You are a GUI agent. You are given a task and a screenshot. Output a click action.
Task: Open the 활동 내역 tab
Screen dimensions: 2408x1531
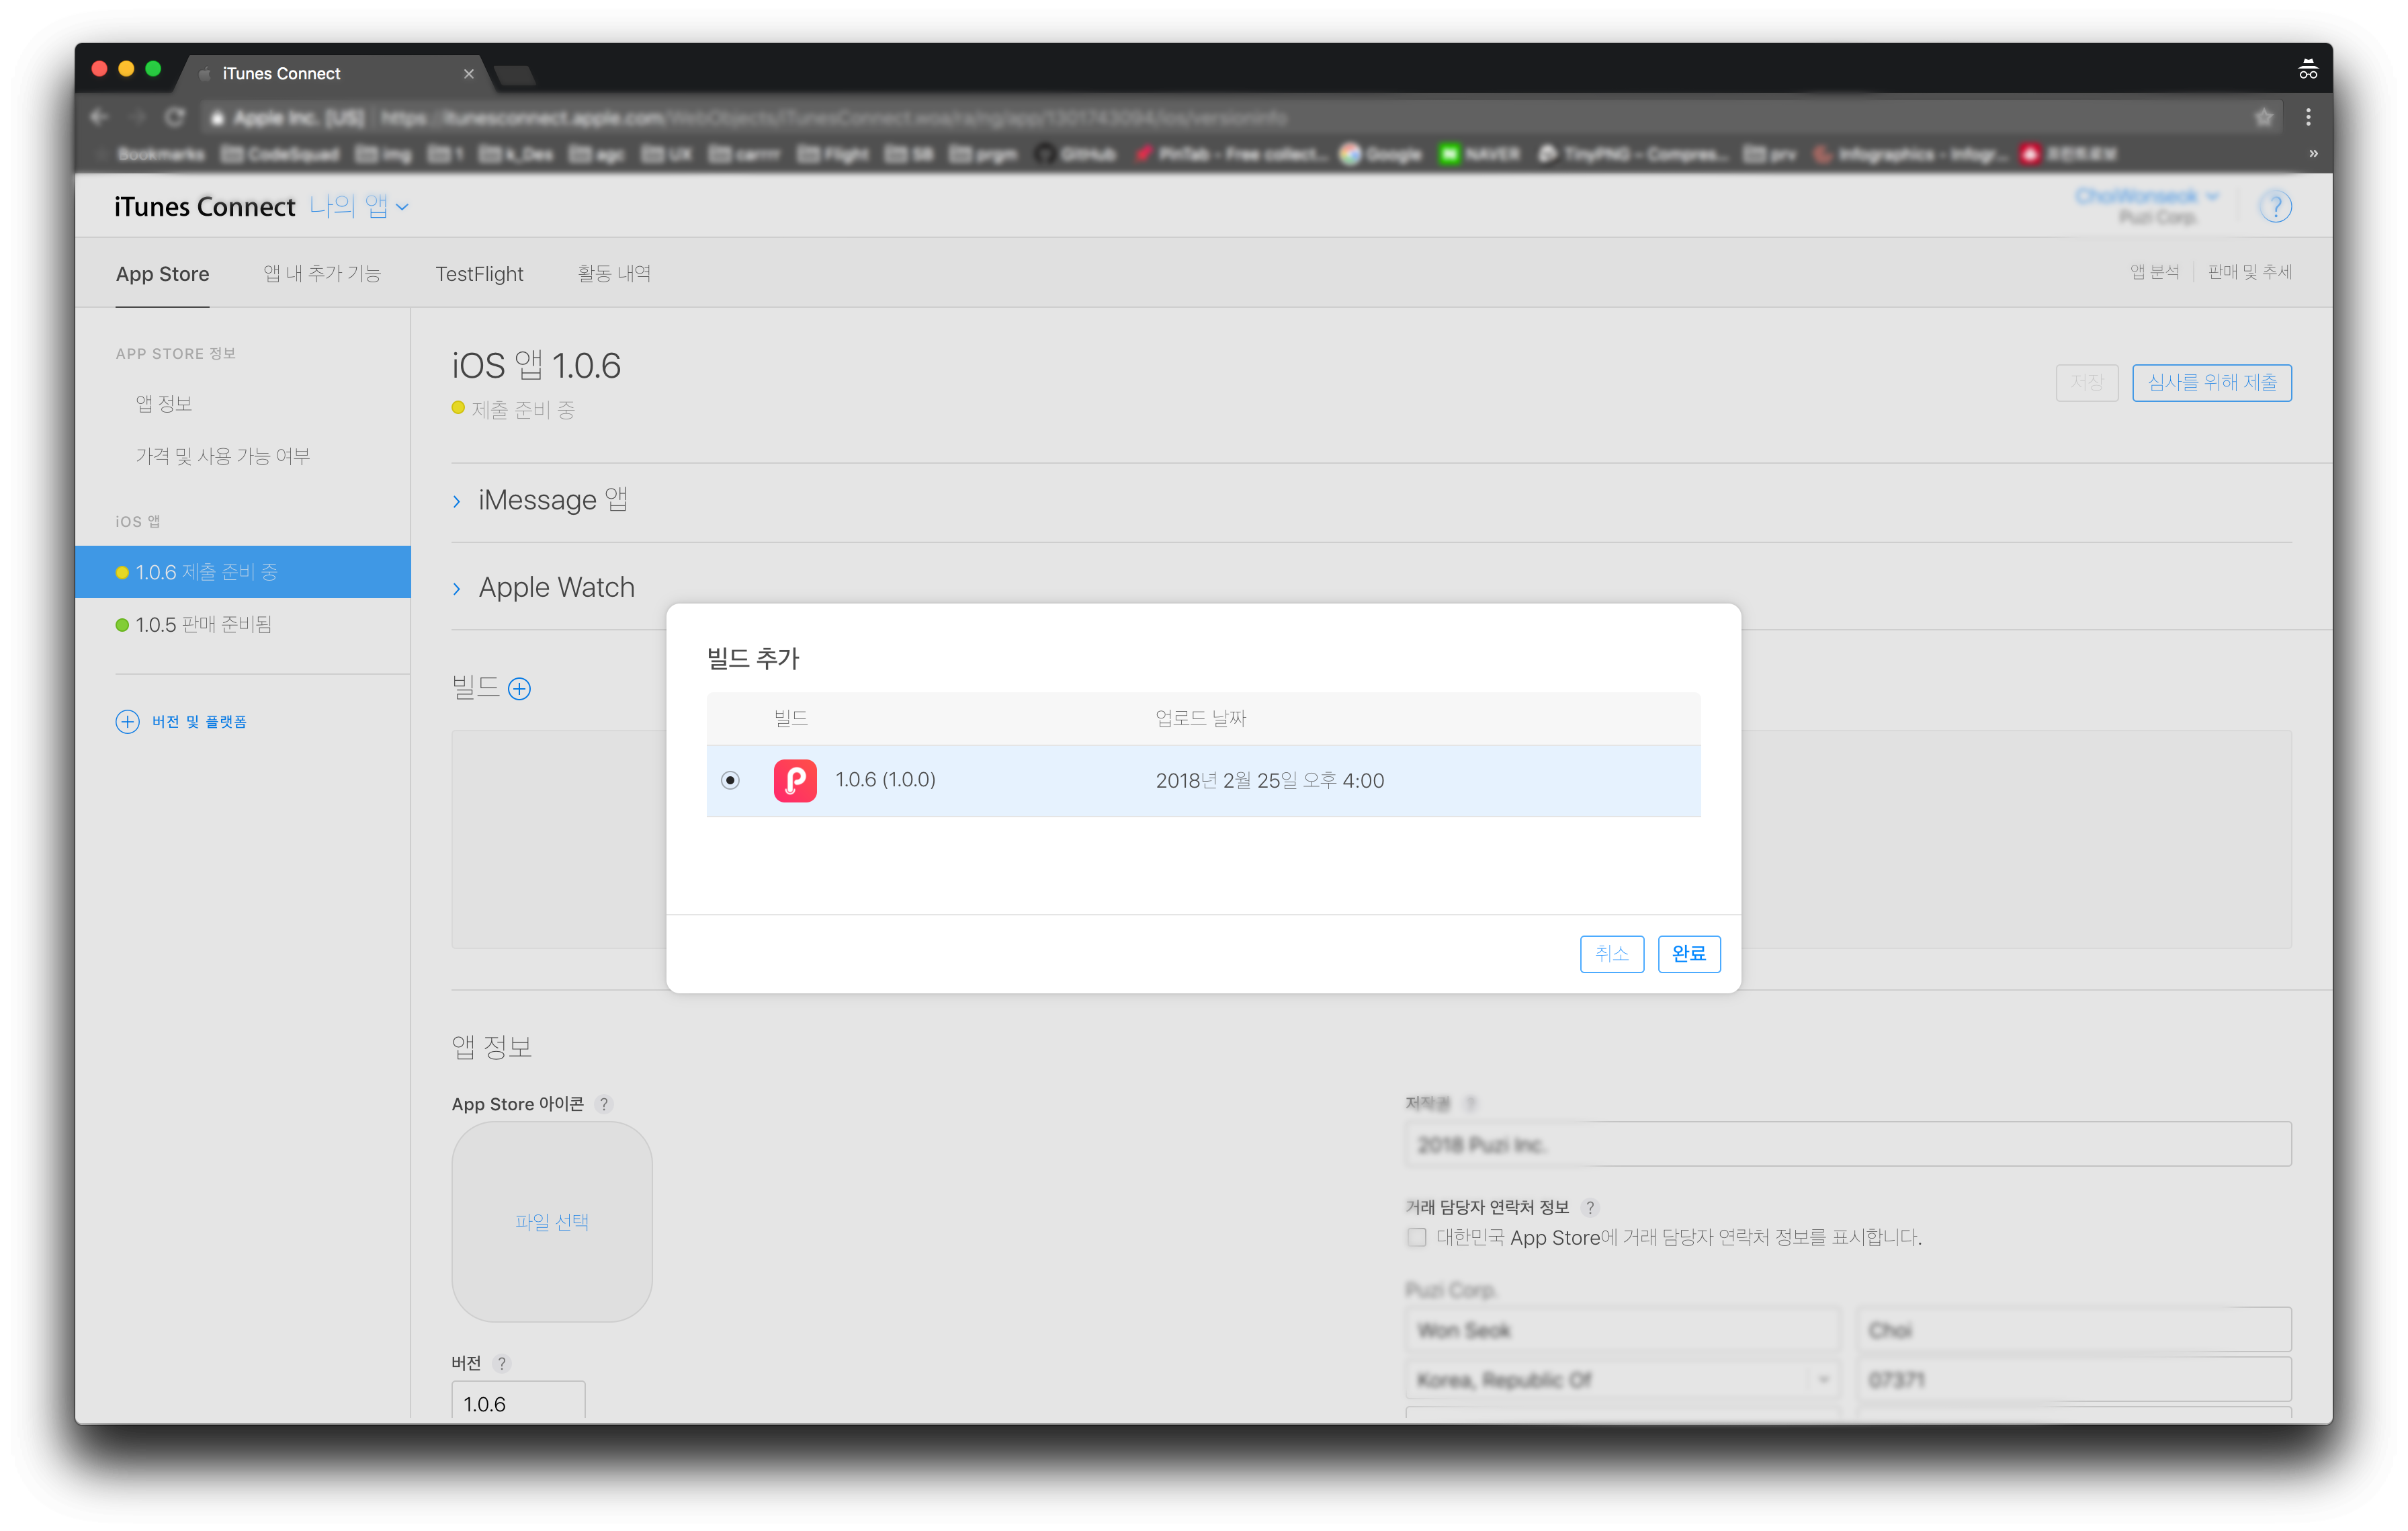click(x=613, y=274)
